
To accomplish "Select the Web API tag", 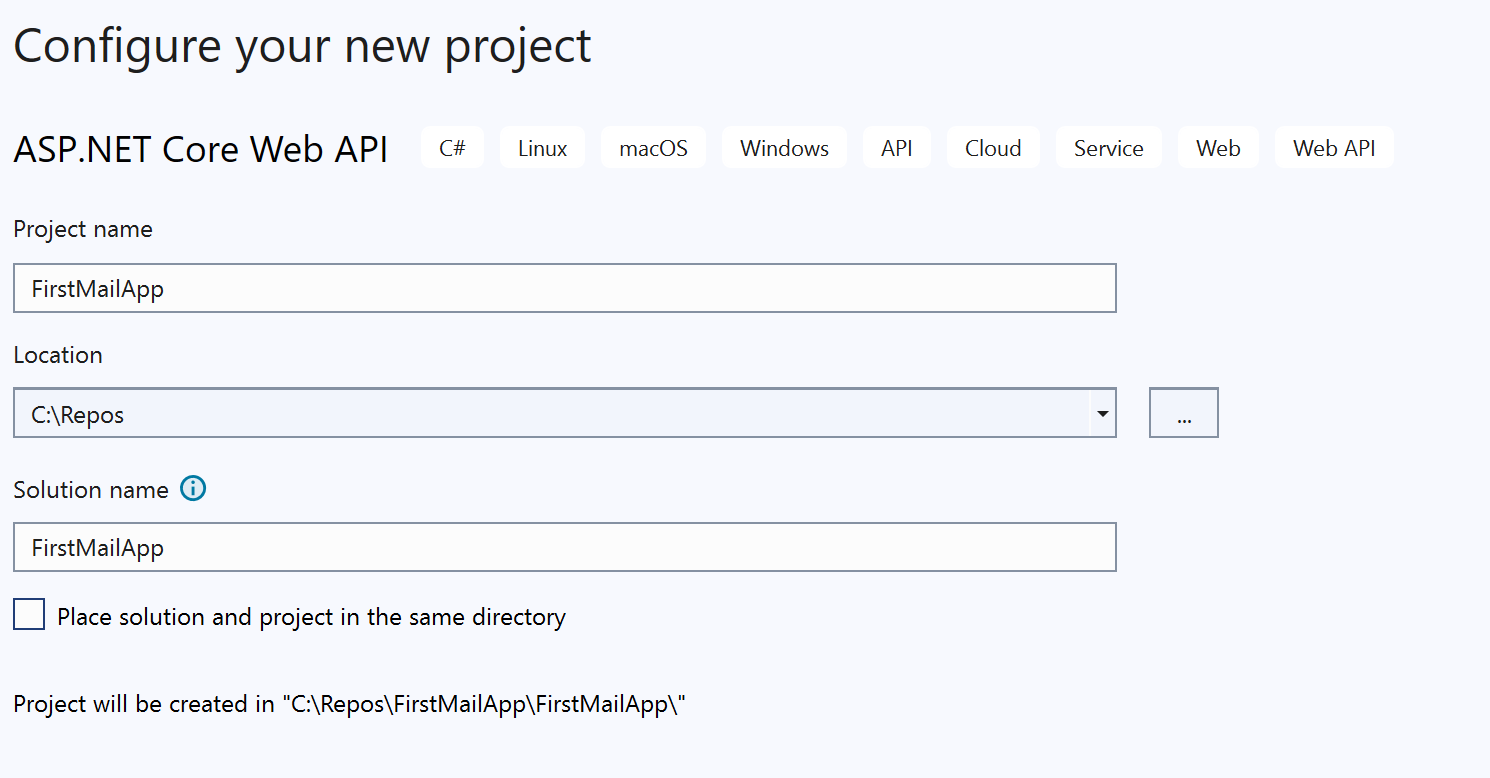I will 1333,148.
